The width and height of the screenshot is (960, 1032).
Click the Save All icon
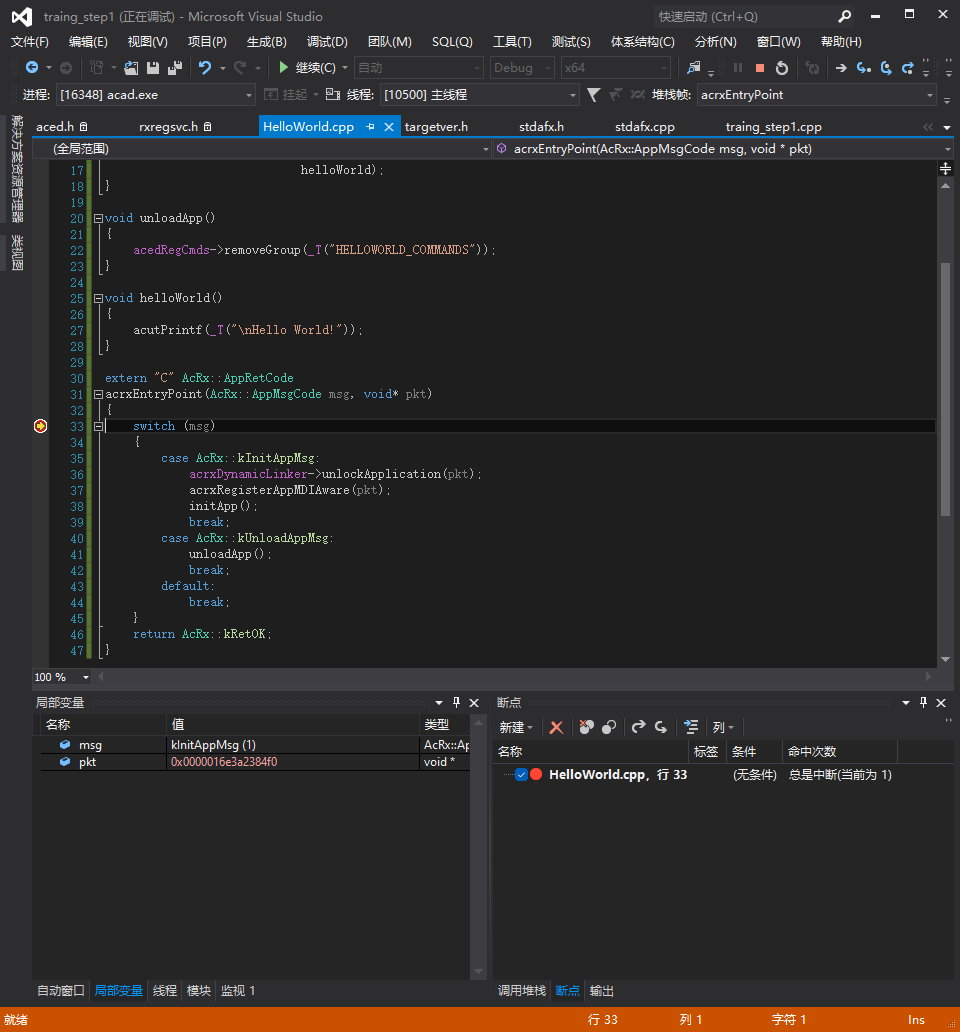[x=175, y=68]
